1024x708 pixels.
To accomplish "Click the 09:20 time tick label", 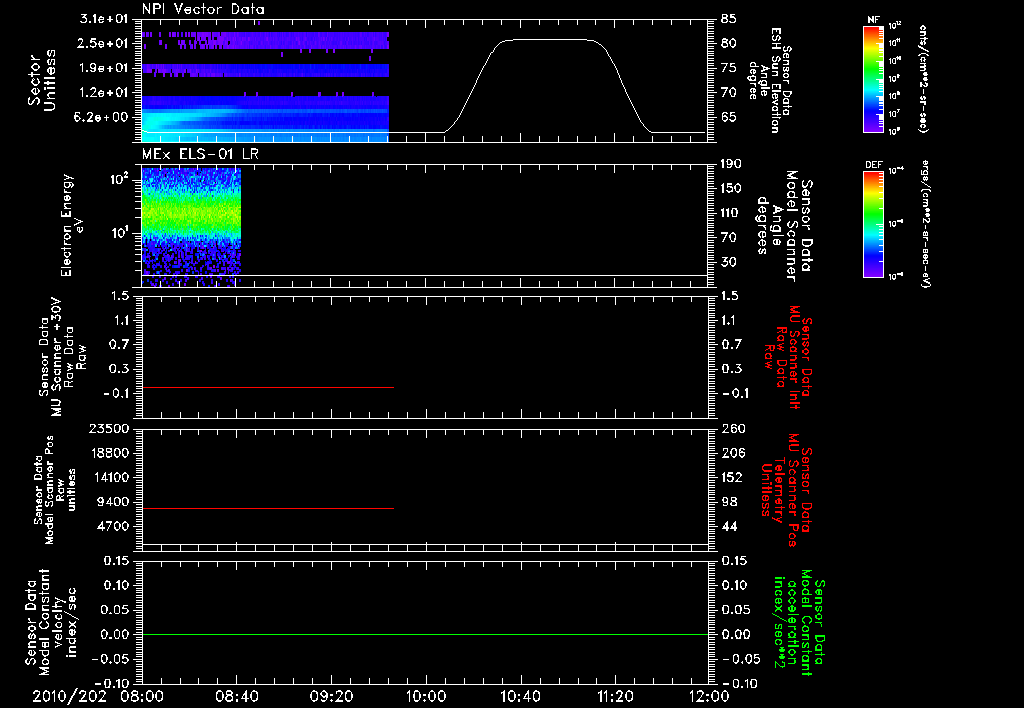I will [x=331, y=696].
